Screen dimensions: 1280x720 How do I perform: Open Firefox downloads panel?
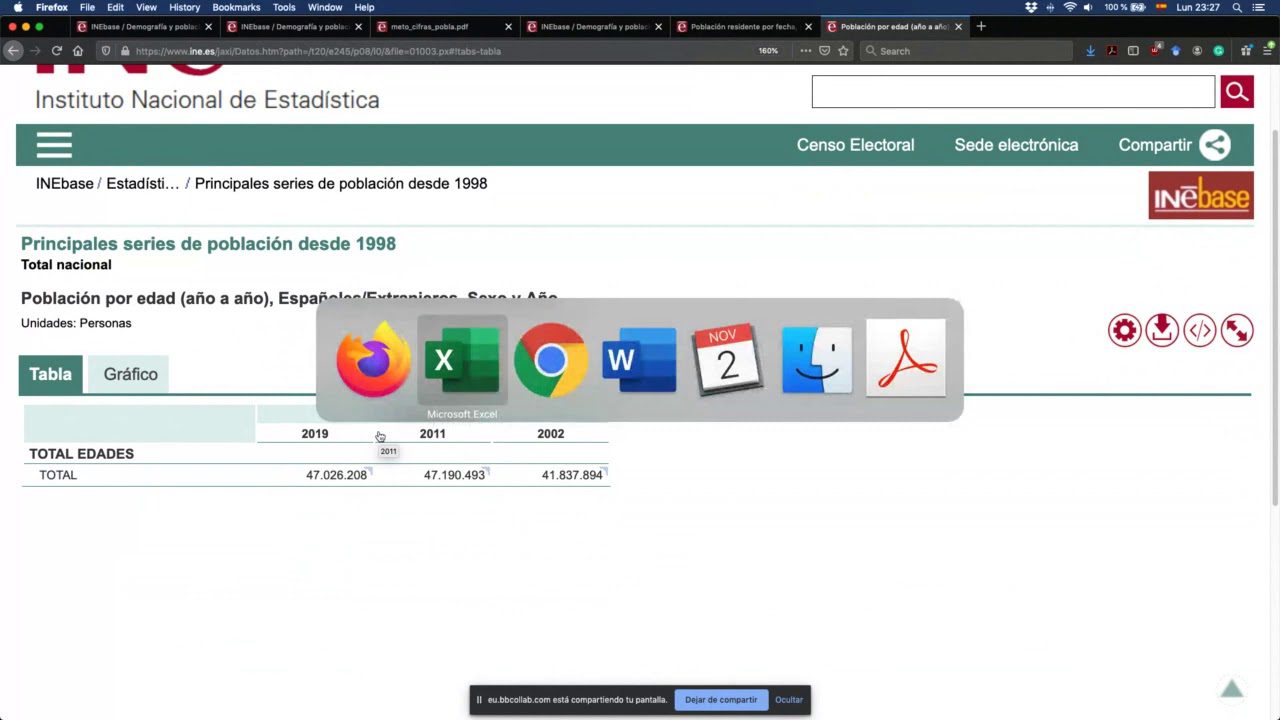click(1091, 51)
